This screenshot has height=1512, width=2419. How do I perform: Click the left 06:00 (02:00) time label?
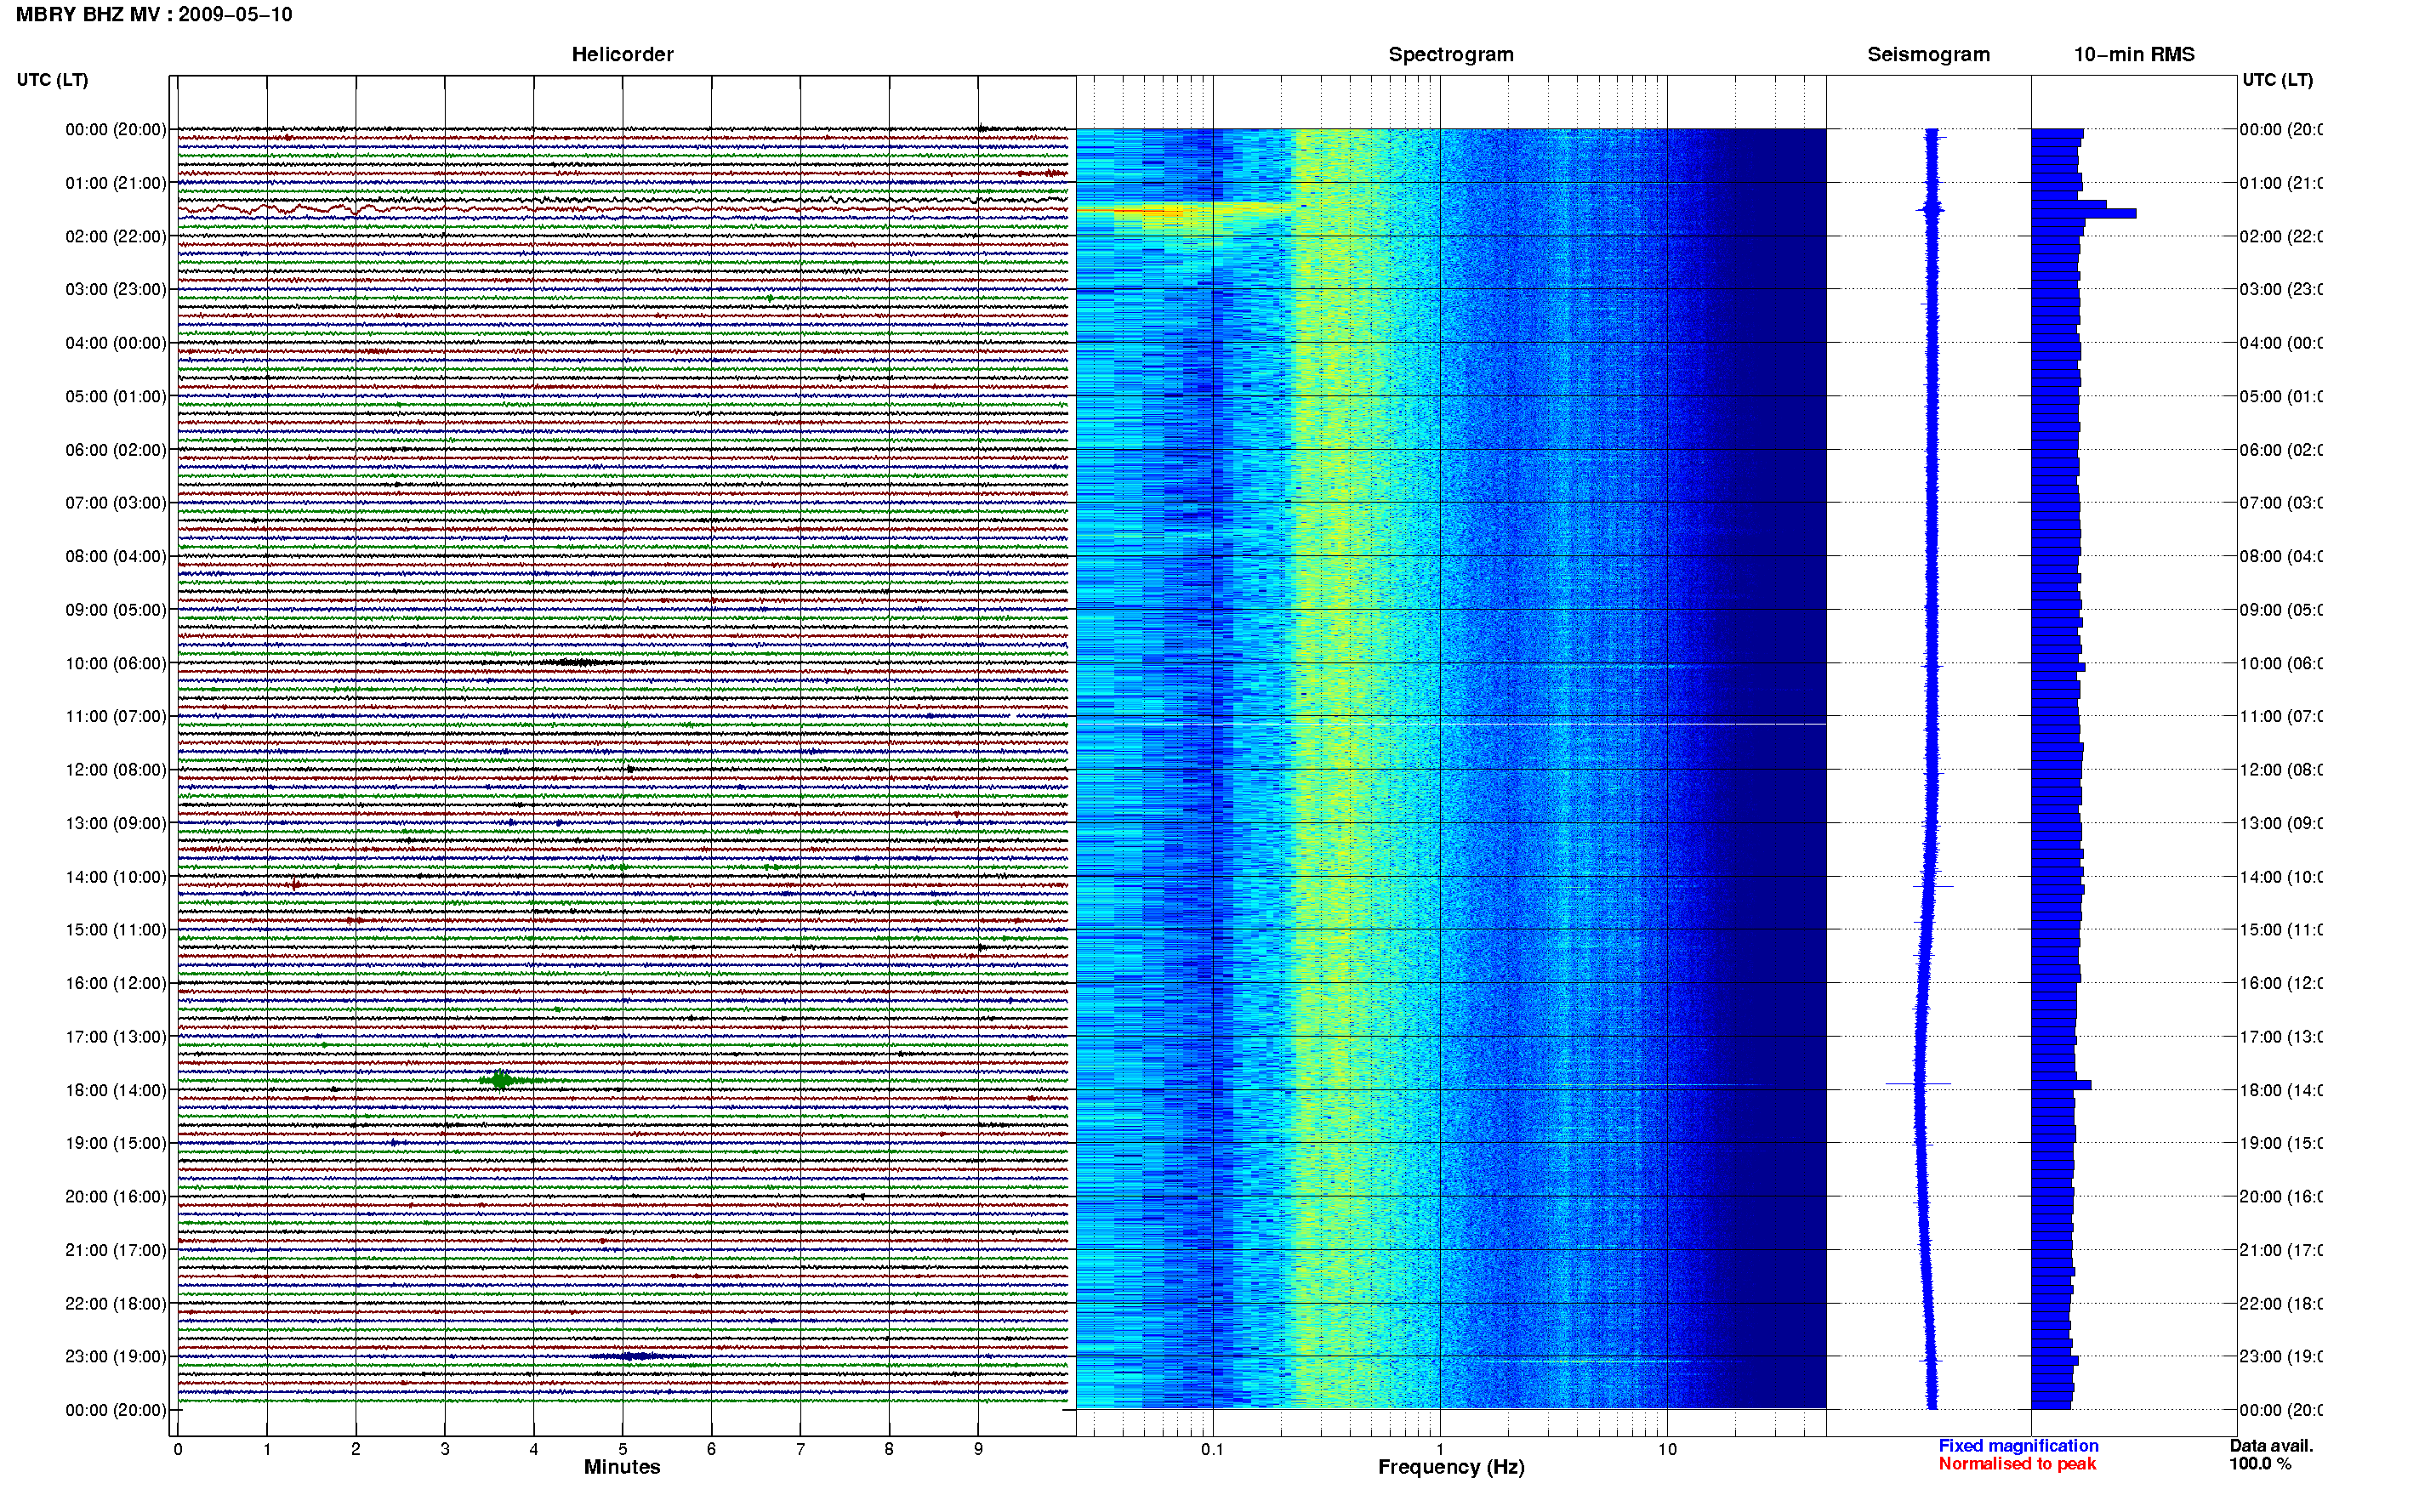pos(116,450)
